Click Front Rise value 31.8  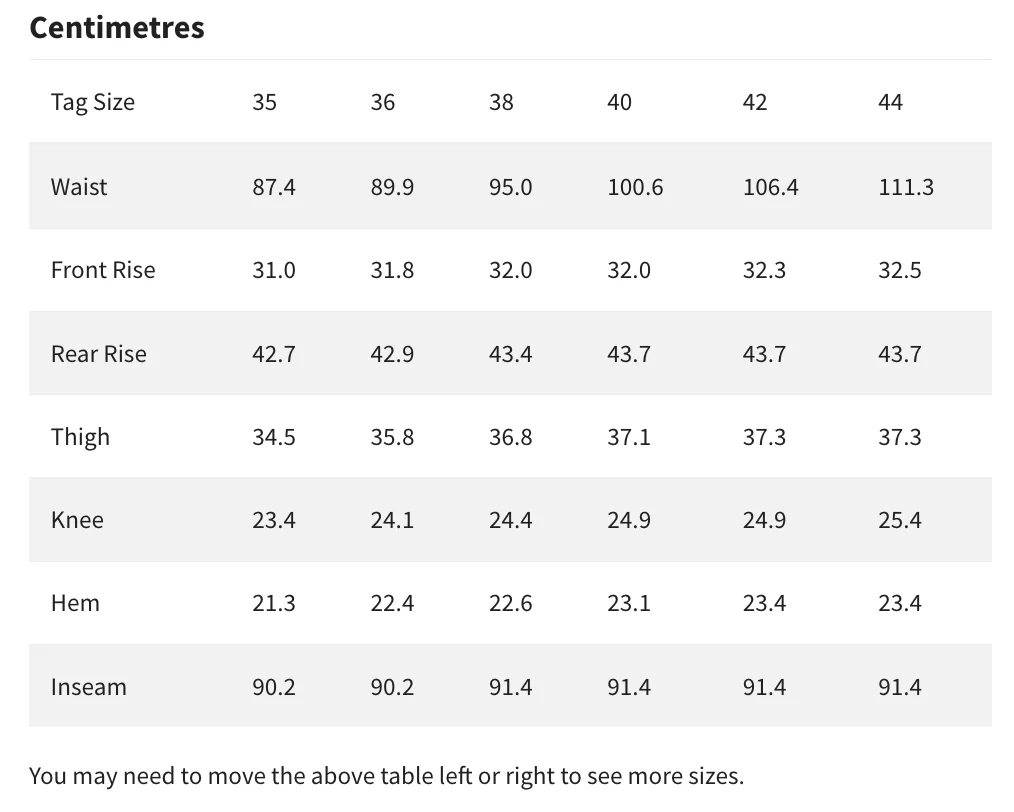pyautogui.click(x=392, y=270)
